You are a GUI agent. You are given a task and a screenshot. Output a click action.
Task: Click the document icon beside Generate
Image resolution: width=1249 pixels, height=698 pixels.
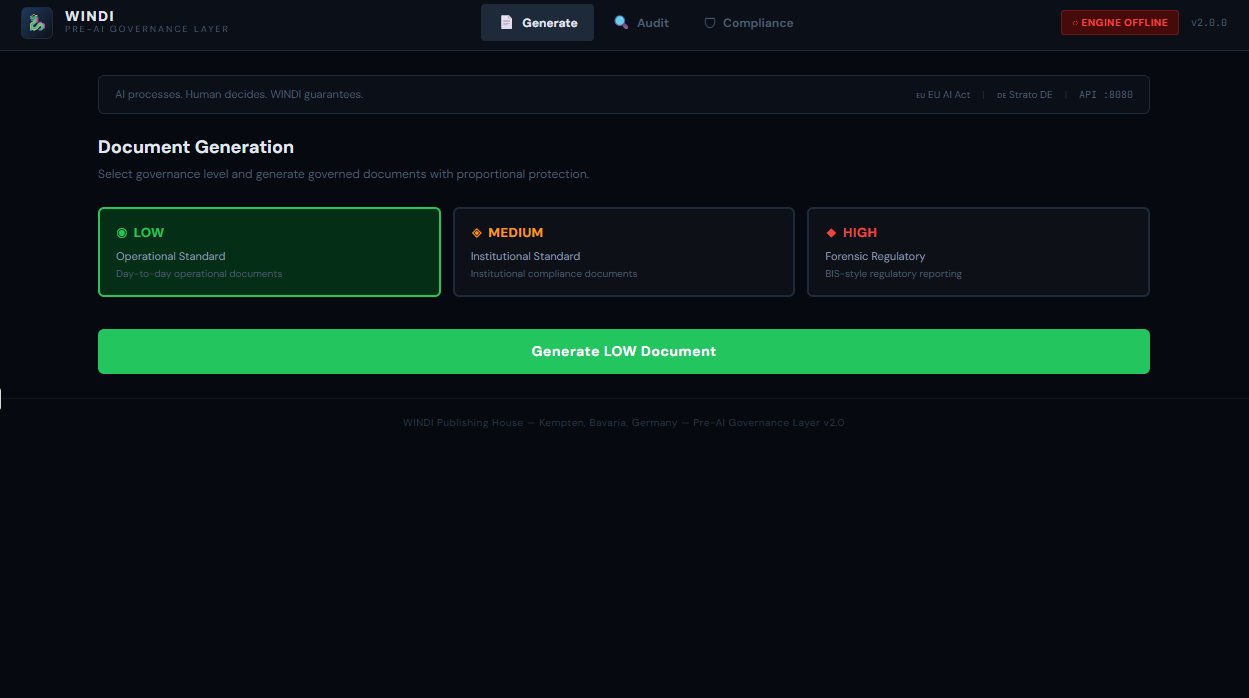(506, 22)
